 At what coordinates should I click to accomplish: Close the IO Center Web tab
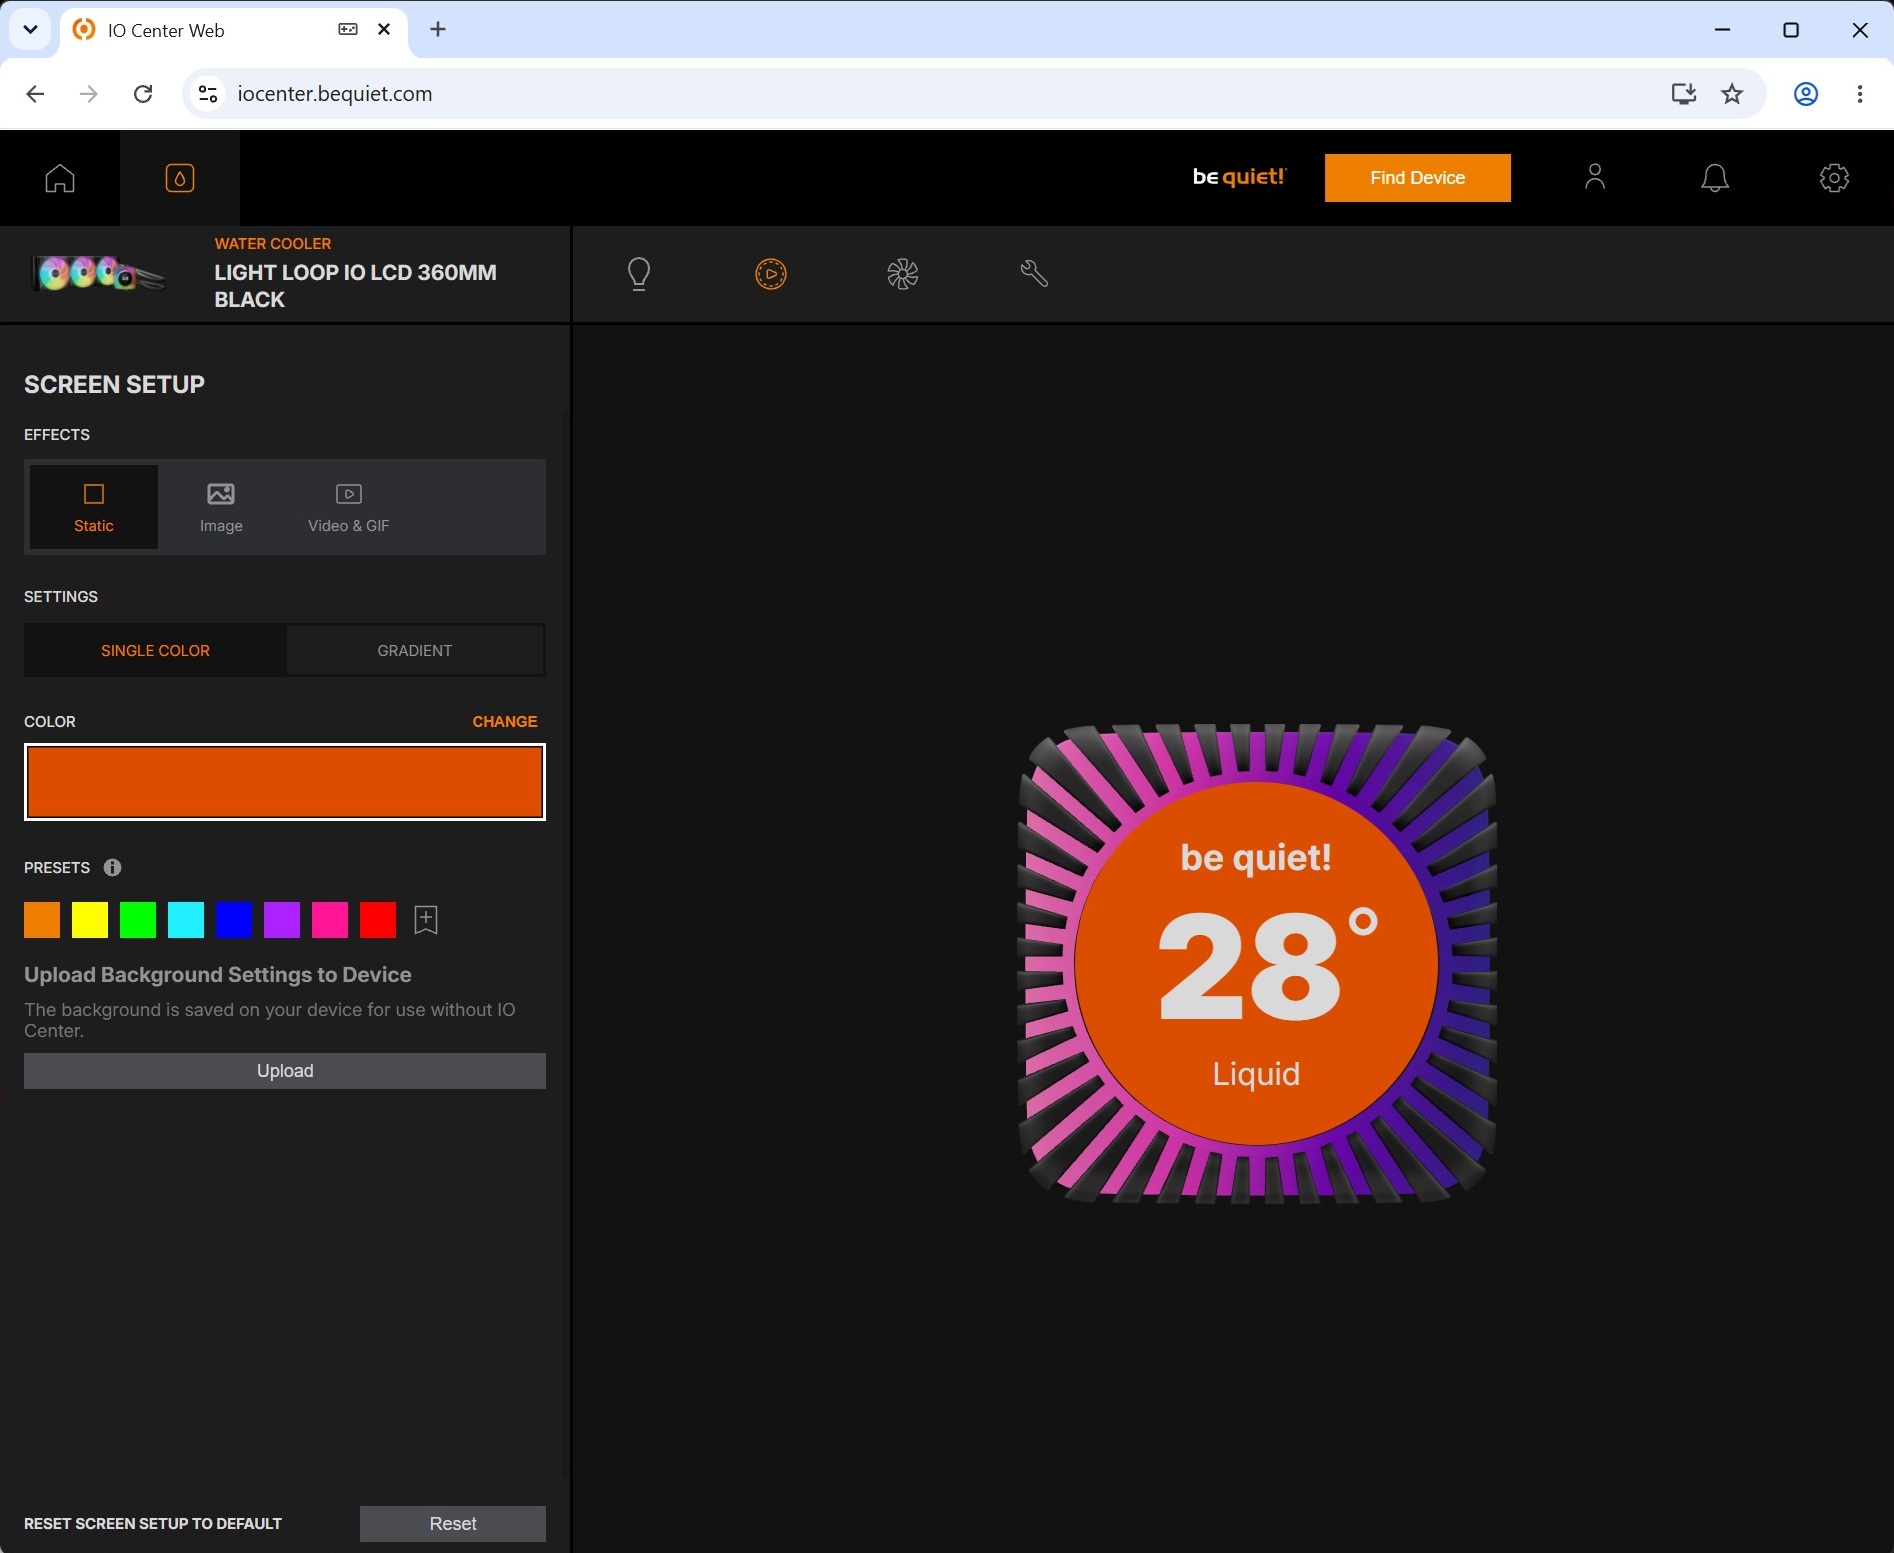[x=384, y=30]
